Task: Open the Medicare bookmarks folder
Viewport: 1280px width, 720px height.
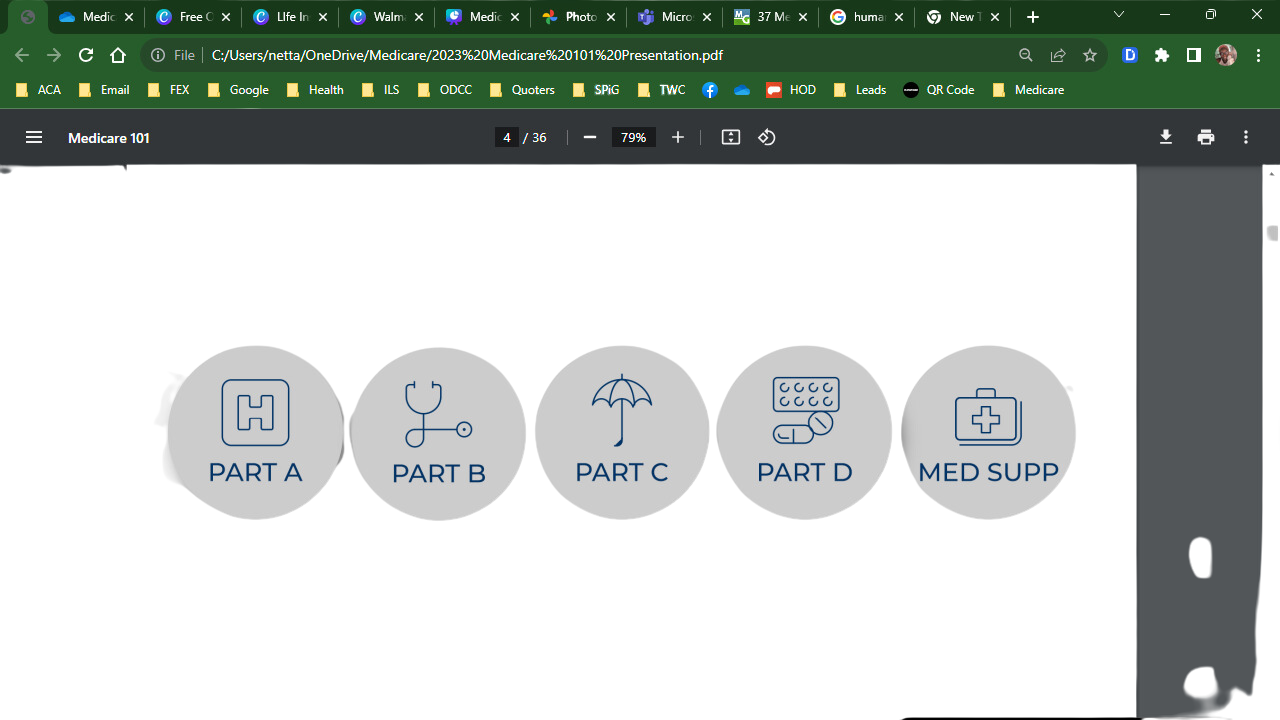Action: click(1028, 90)
